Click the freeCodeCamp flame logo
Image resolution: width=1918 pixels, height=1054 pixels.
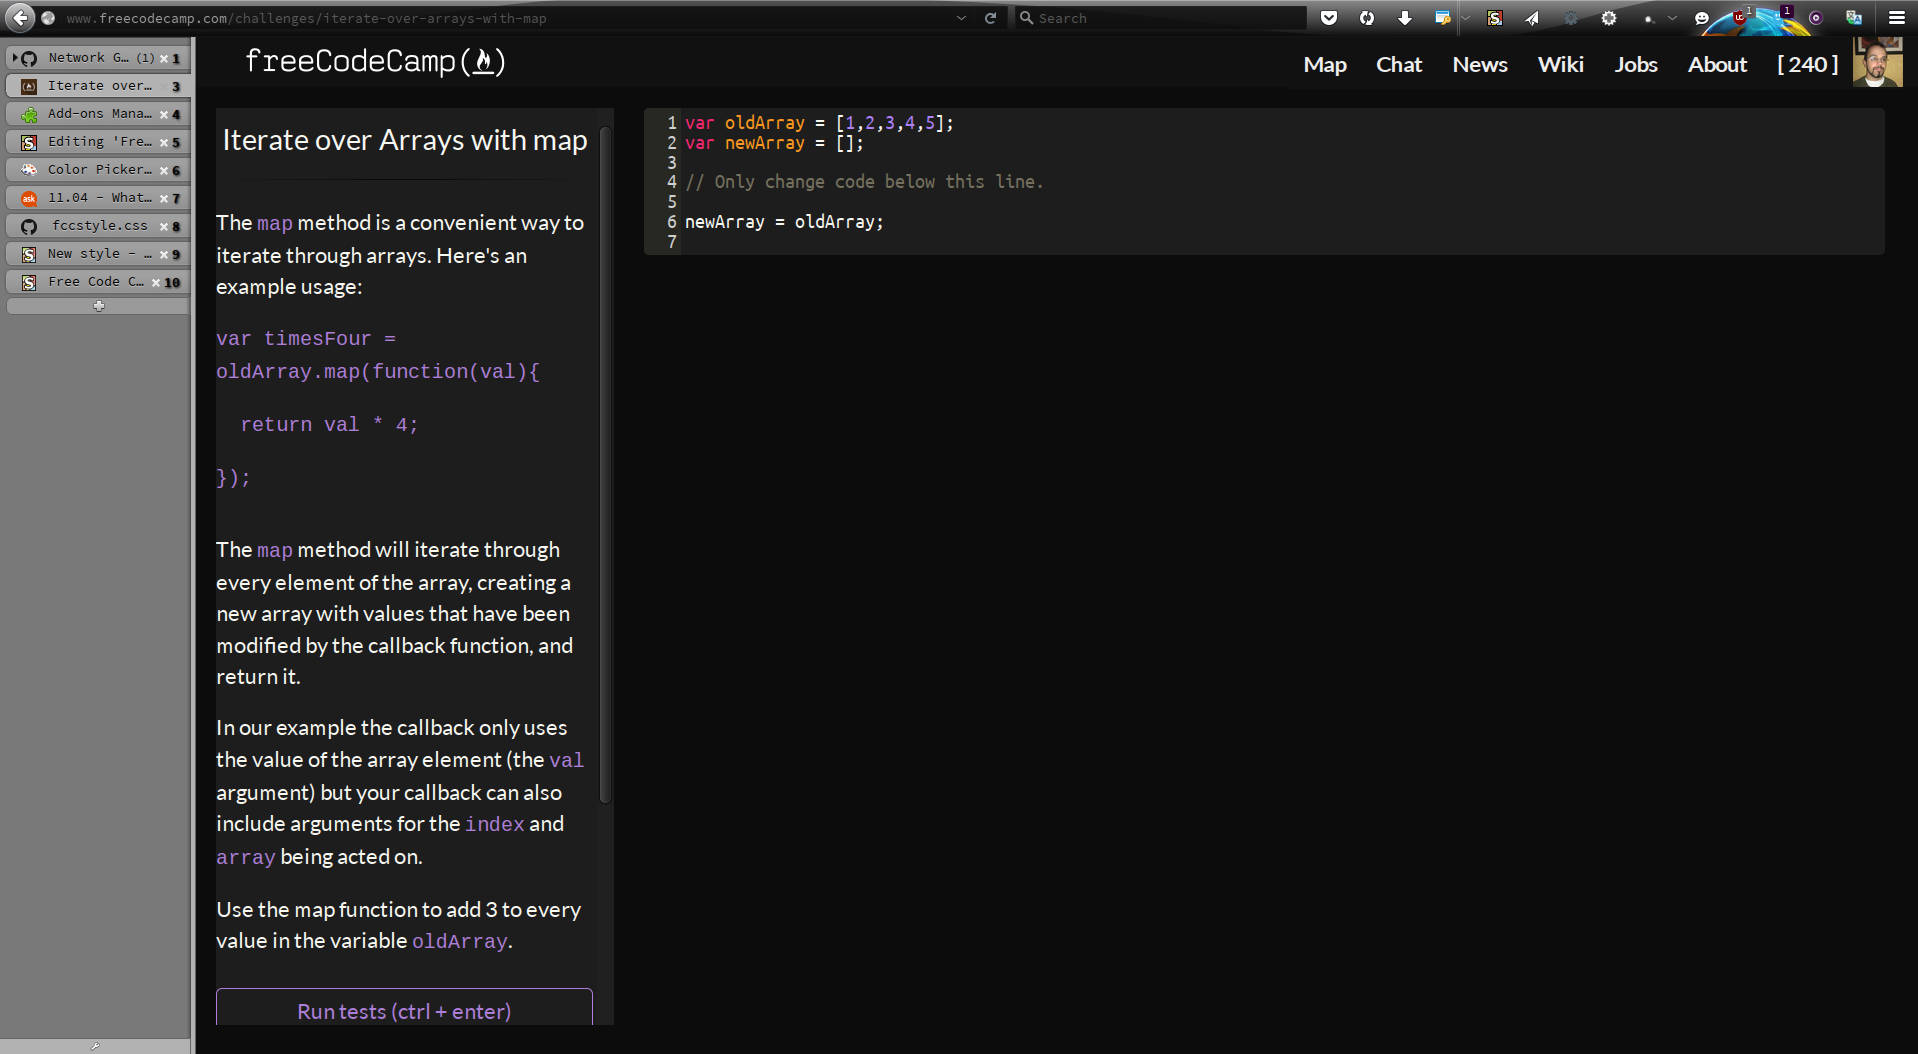coord(484,61)
